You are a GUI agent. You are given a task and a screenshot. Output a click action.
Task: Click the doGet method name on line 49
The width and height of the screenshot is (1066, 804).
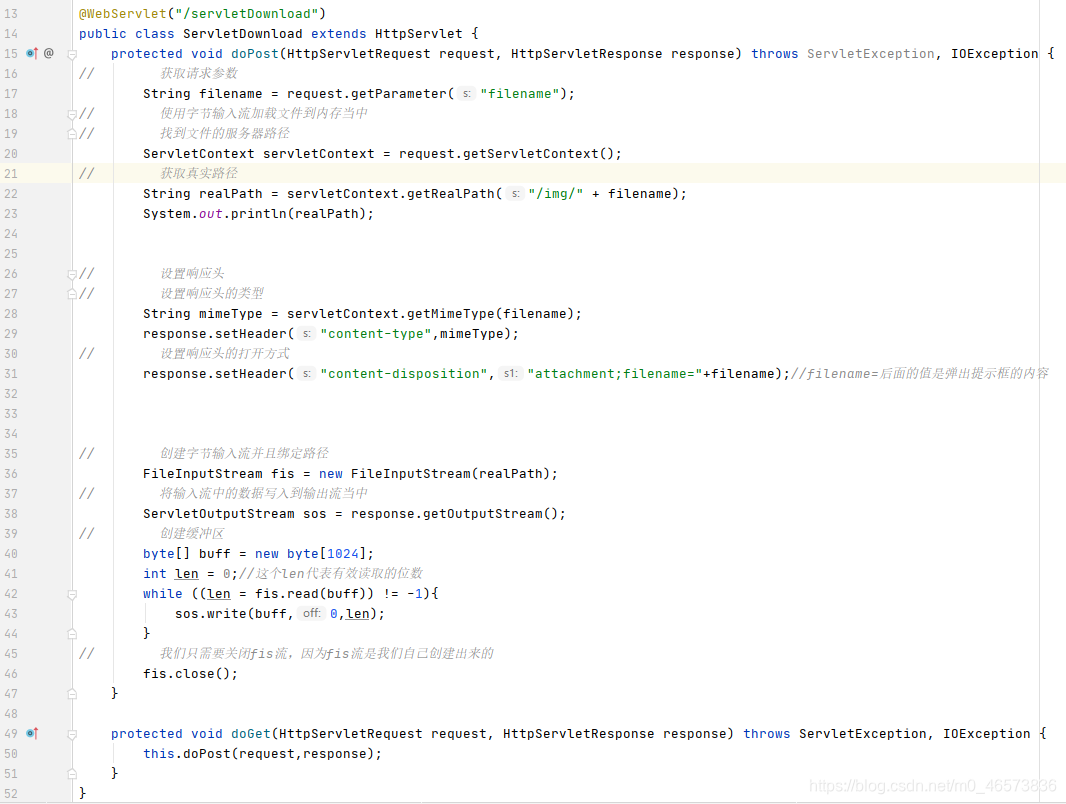pos(251,734)
